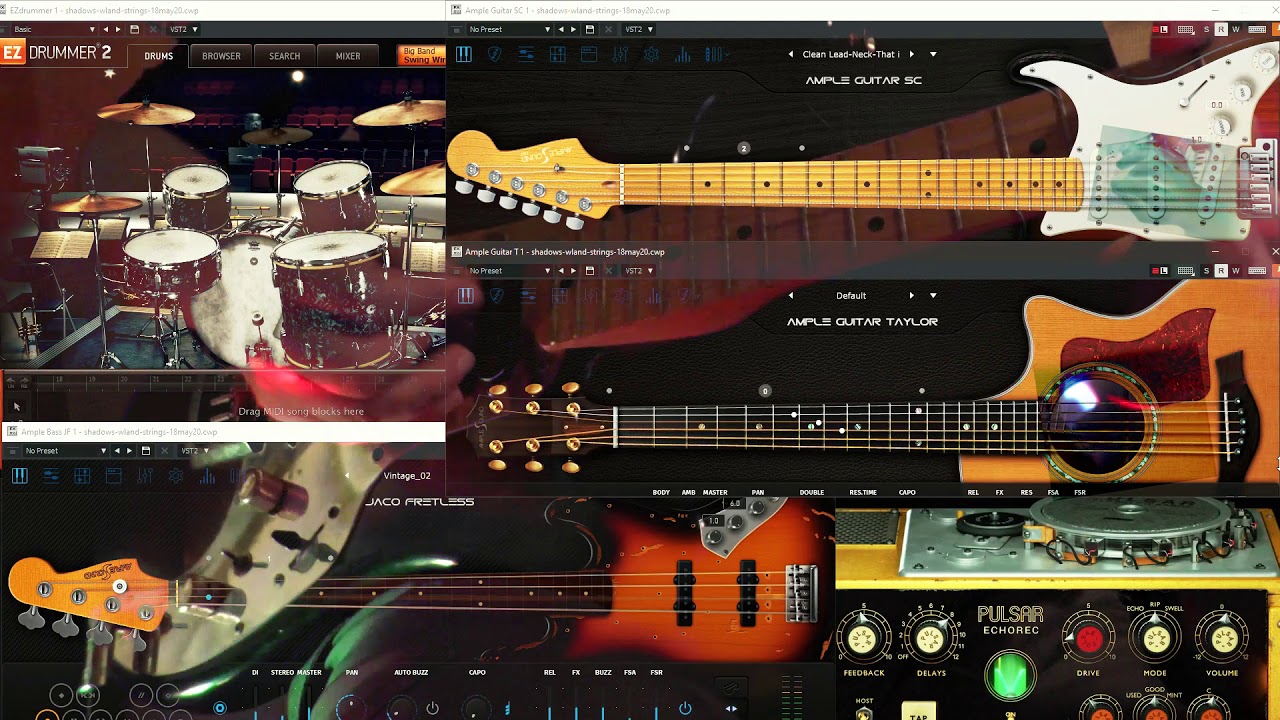This screenshot has height=720, width=1280.
Task: Save preset in the Ample Bass plugin header
Action: point(145,451)
